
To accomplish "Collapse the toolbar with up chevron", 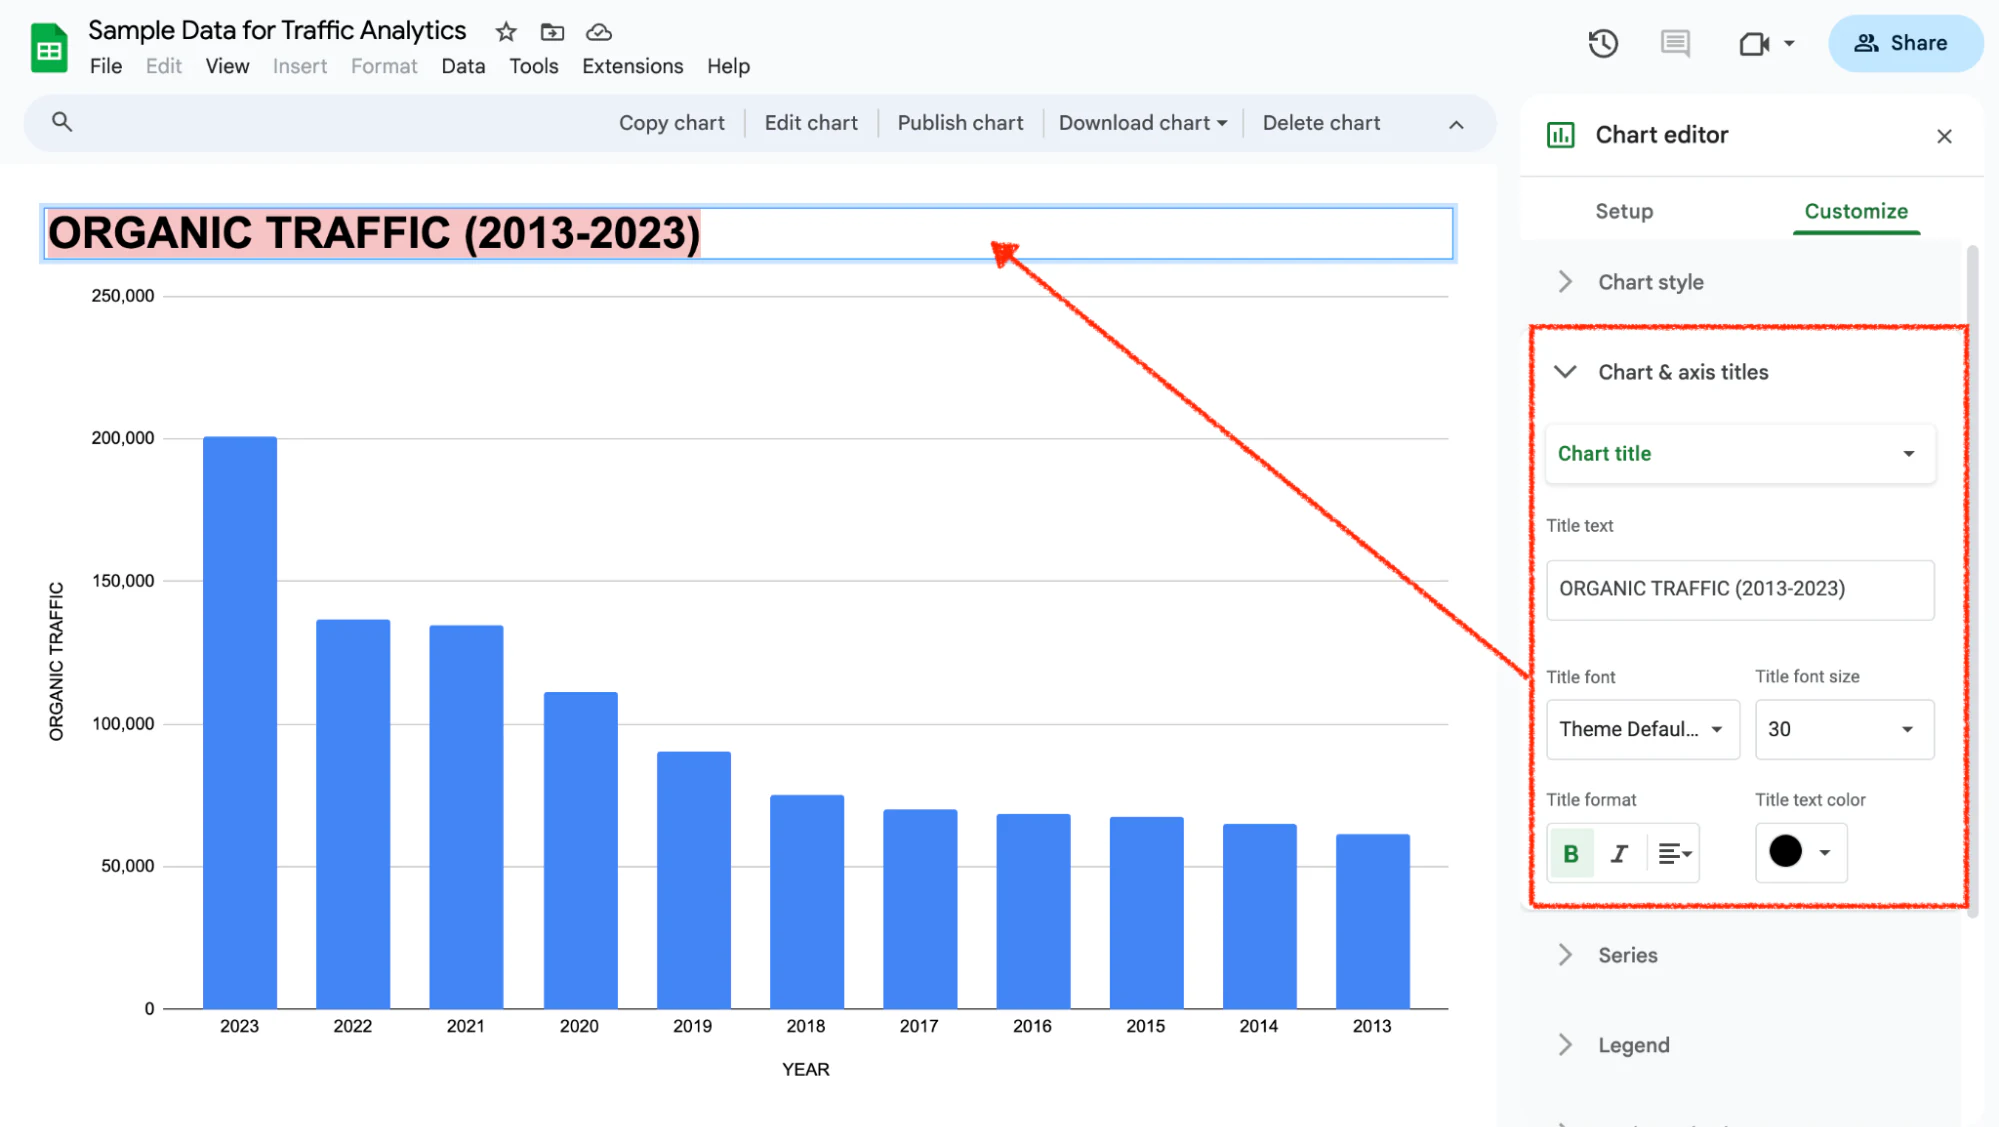I will (x=1456, y=124).
